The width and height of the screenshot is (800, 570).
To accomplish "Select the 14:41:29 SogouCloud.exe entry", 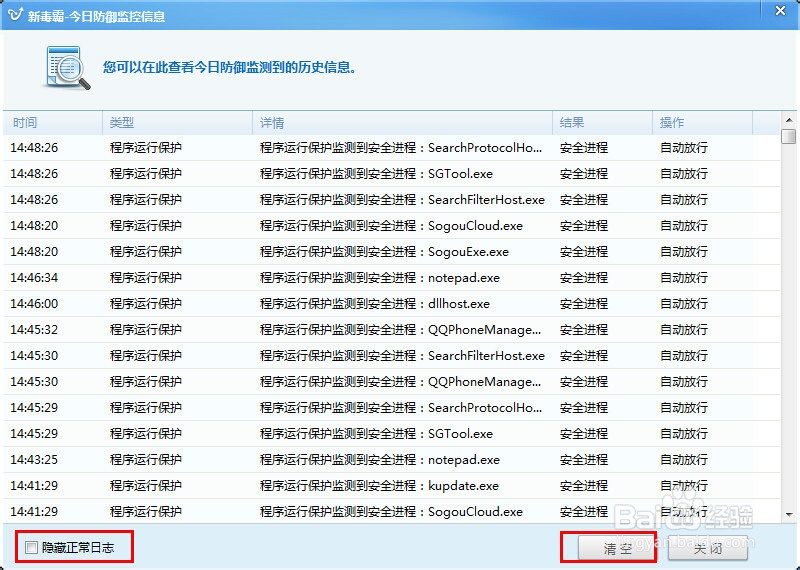I will click(x=392, y=511).
